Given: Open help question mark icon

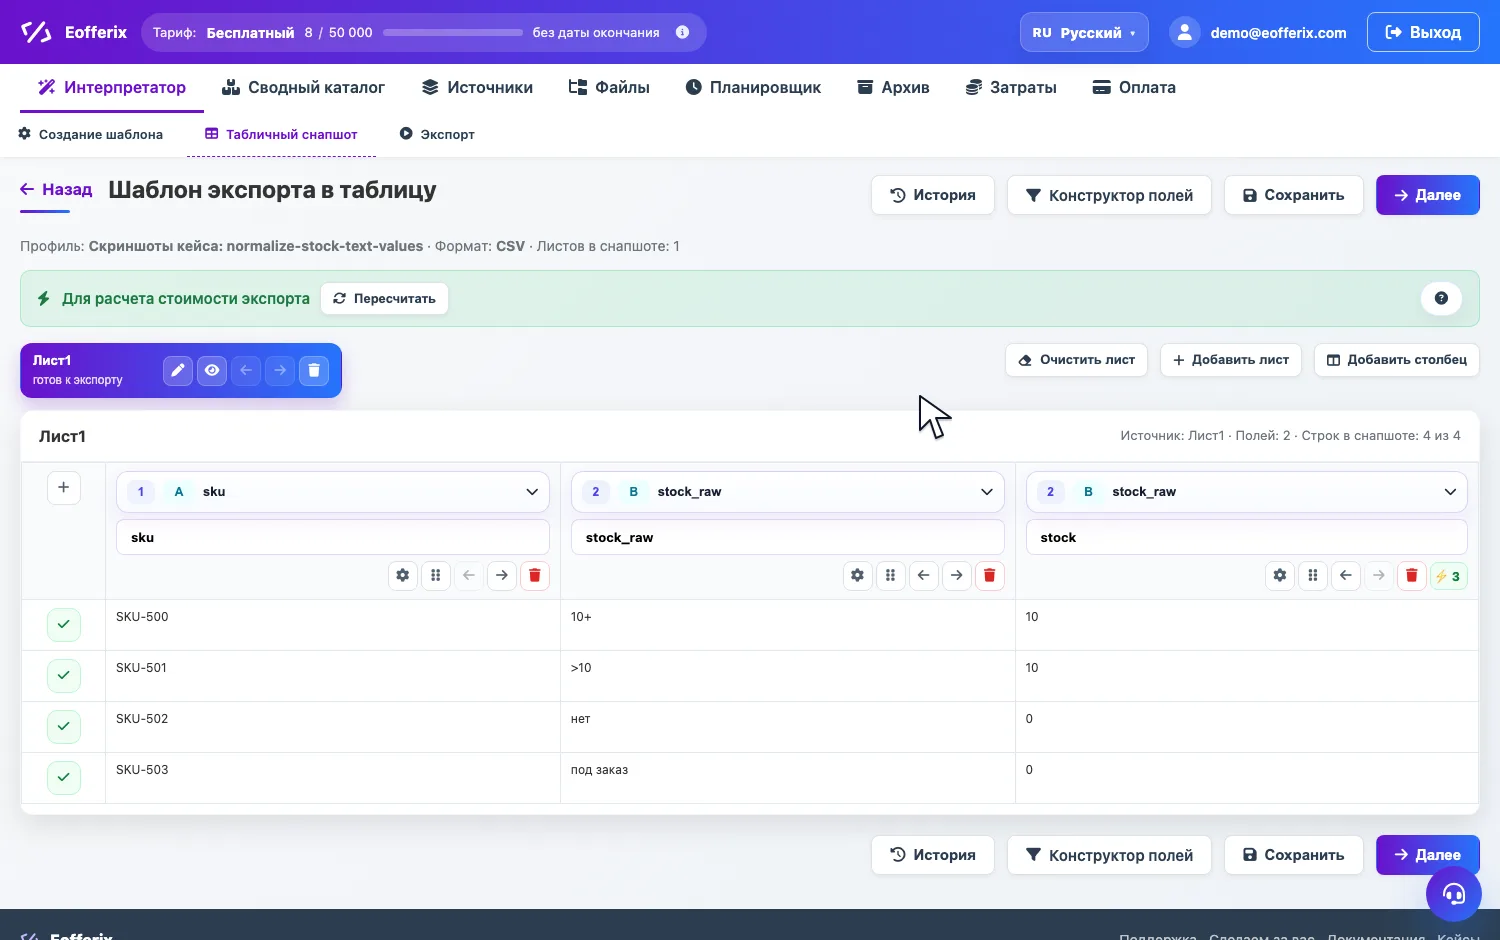Looking at the screenshot, I should click(1441, 298).
